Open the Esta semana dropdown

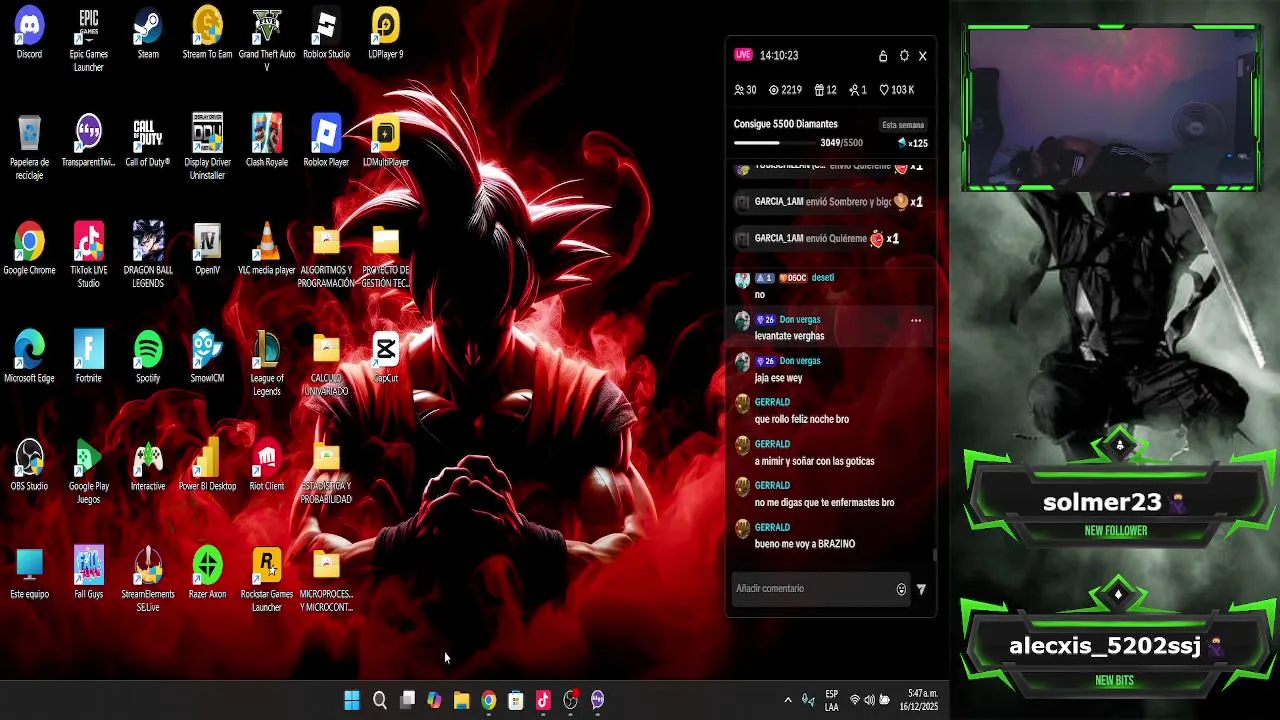(x=903, y=125)
